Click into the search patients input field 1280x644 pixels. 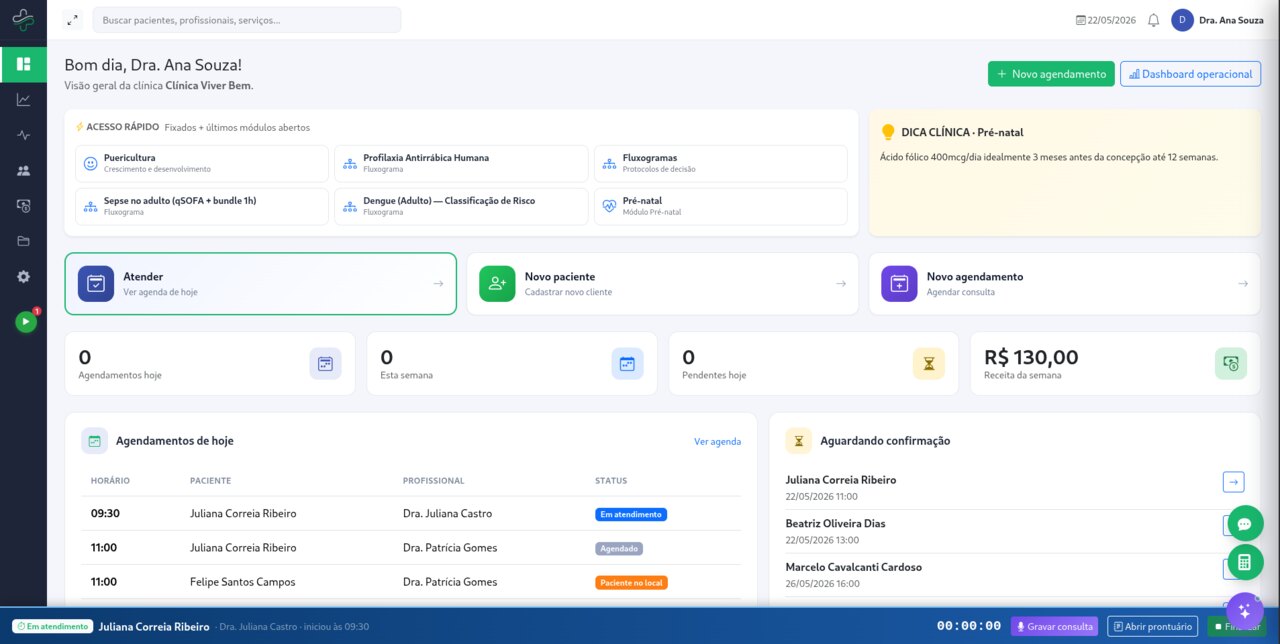click(x=247, y=20)
